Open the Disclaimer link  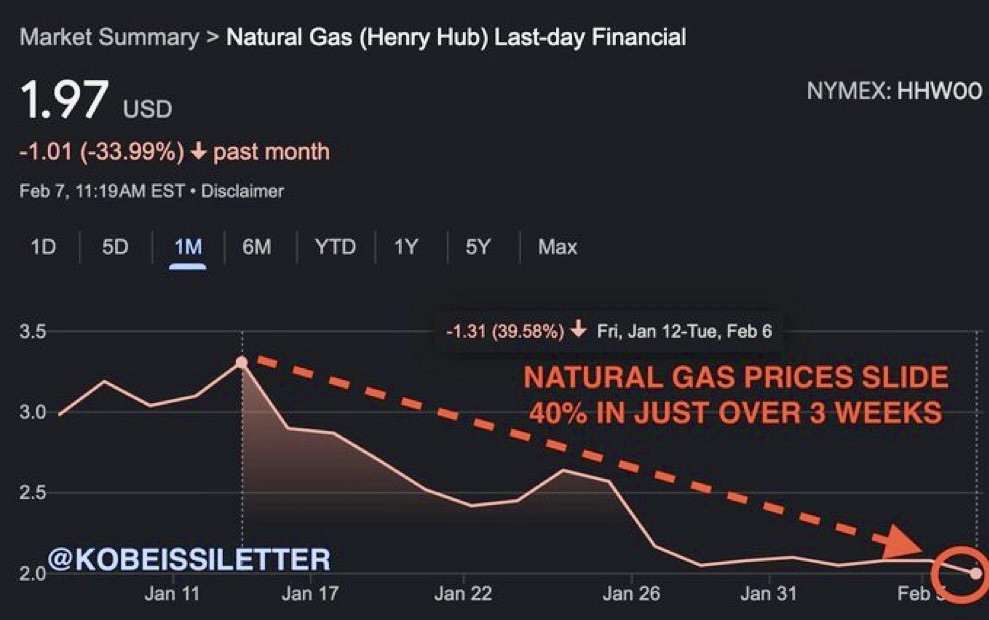coord(243,191)
